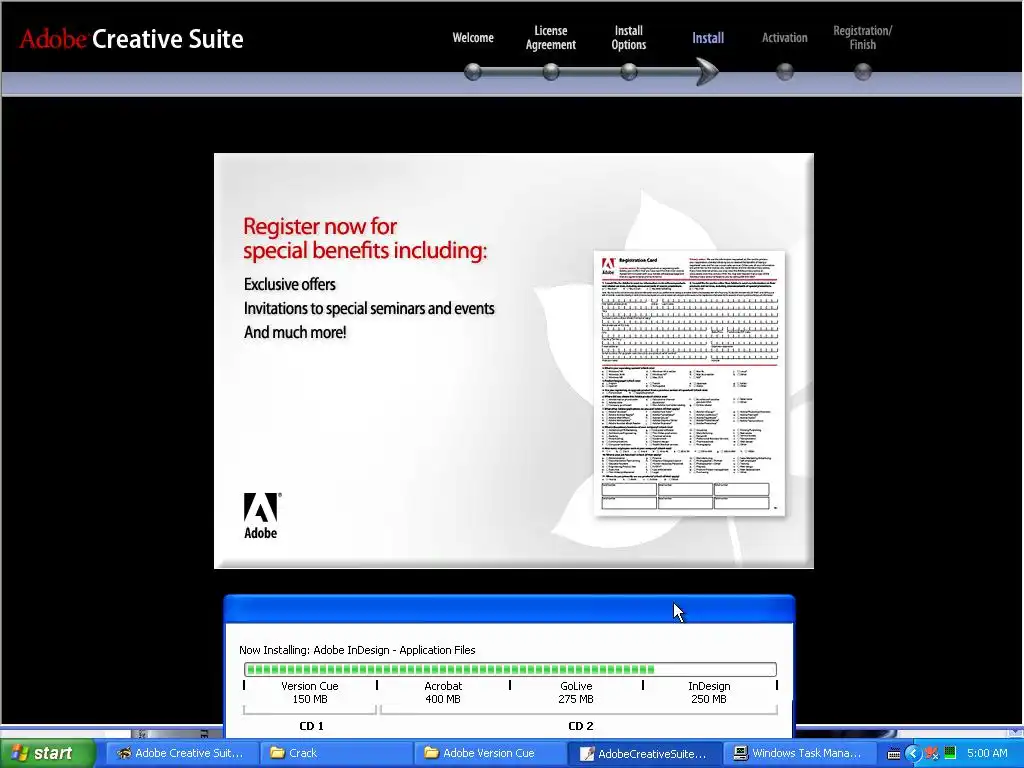Select the AdobeCreativeSuite... taskbar button
1024x768 pixels.
[x=645, y=754]
